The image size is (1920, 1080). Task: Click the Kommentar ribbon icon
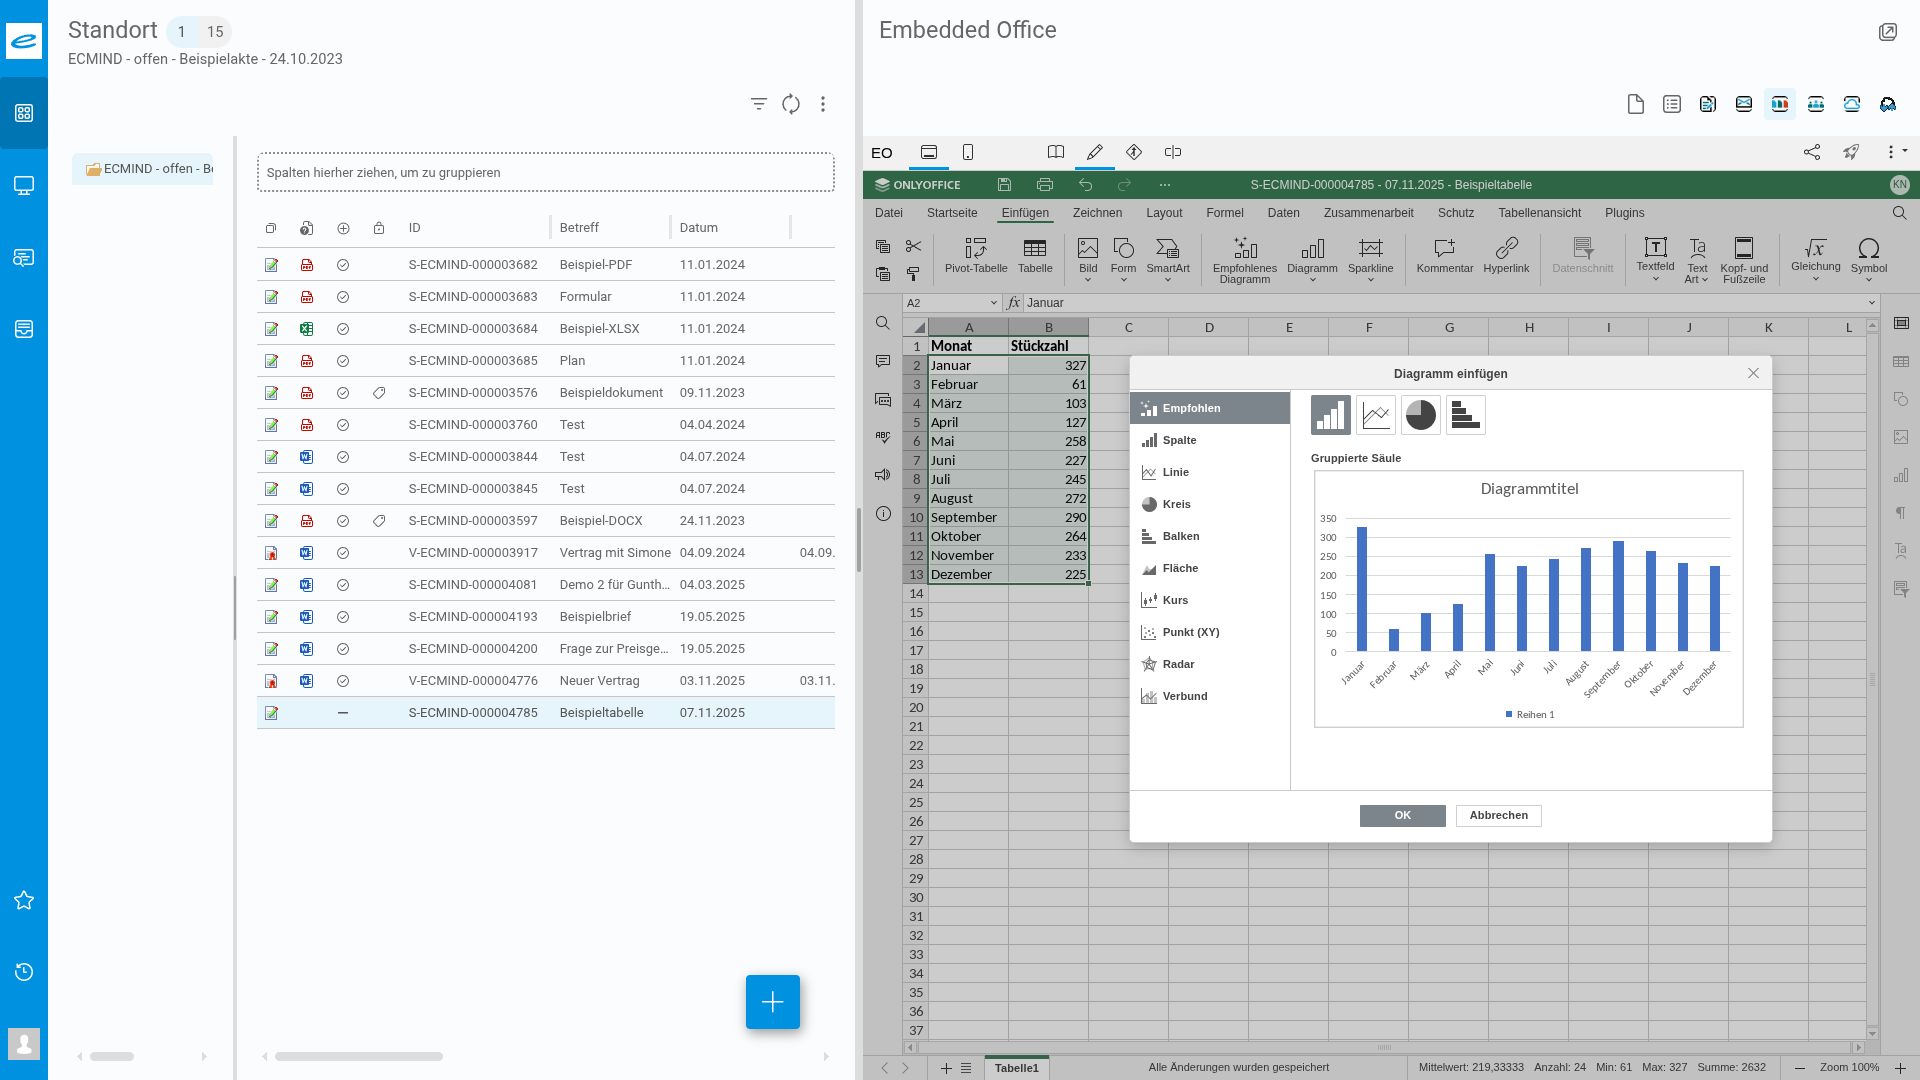[x=1444, y=248]
